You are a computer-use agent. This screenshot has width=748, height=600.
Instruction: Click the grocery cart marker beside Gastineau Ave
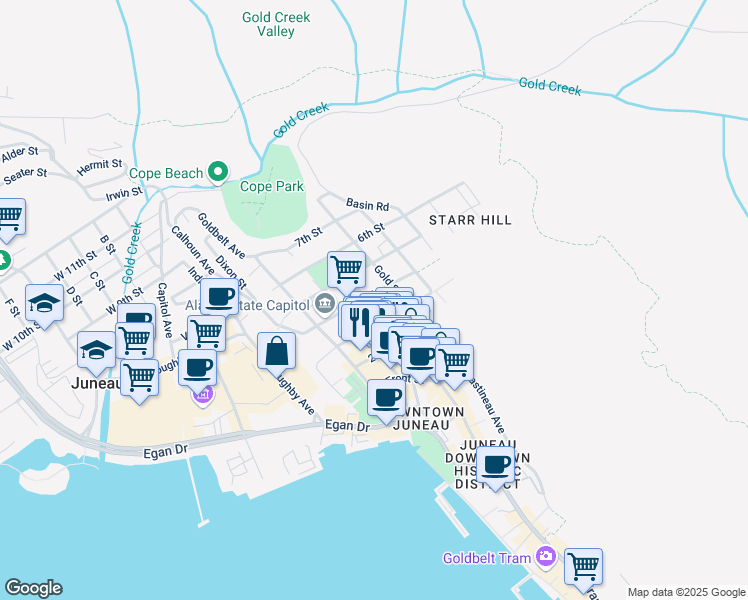pyautogui.click(x=455, y=363)
